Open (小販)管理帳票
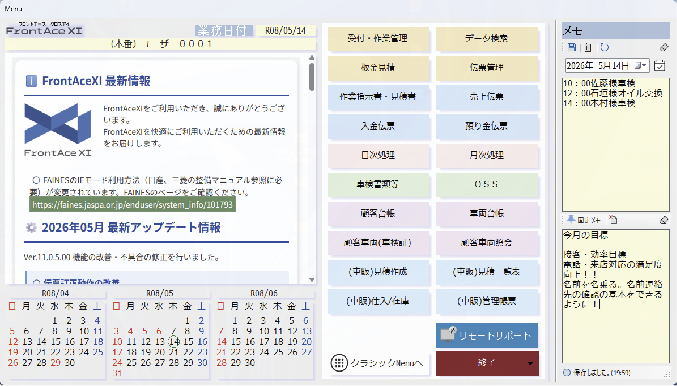 487,301
